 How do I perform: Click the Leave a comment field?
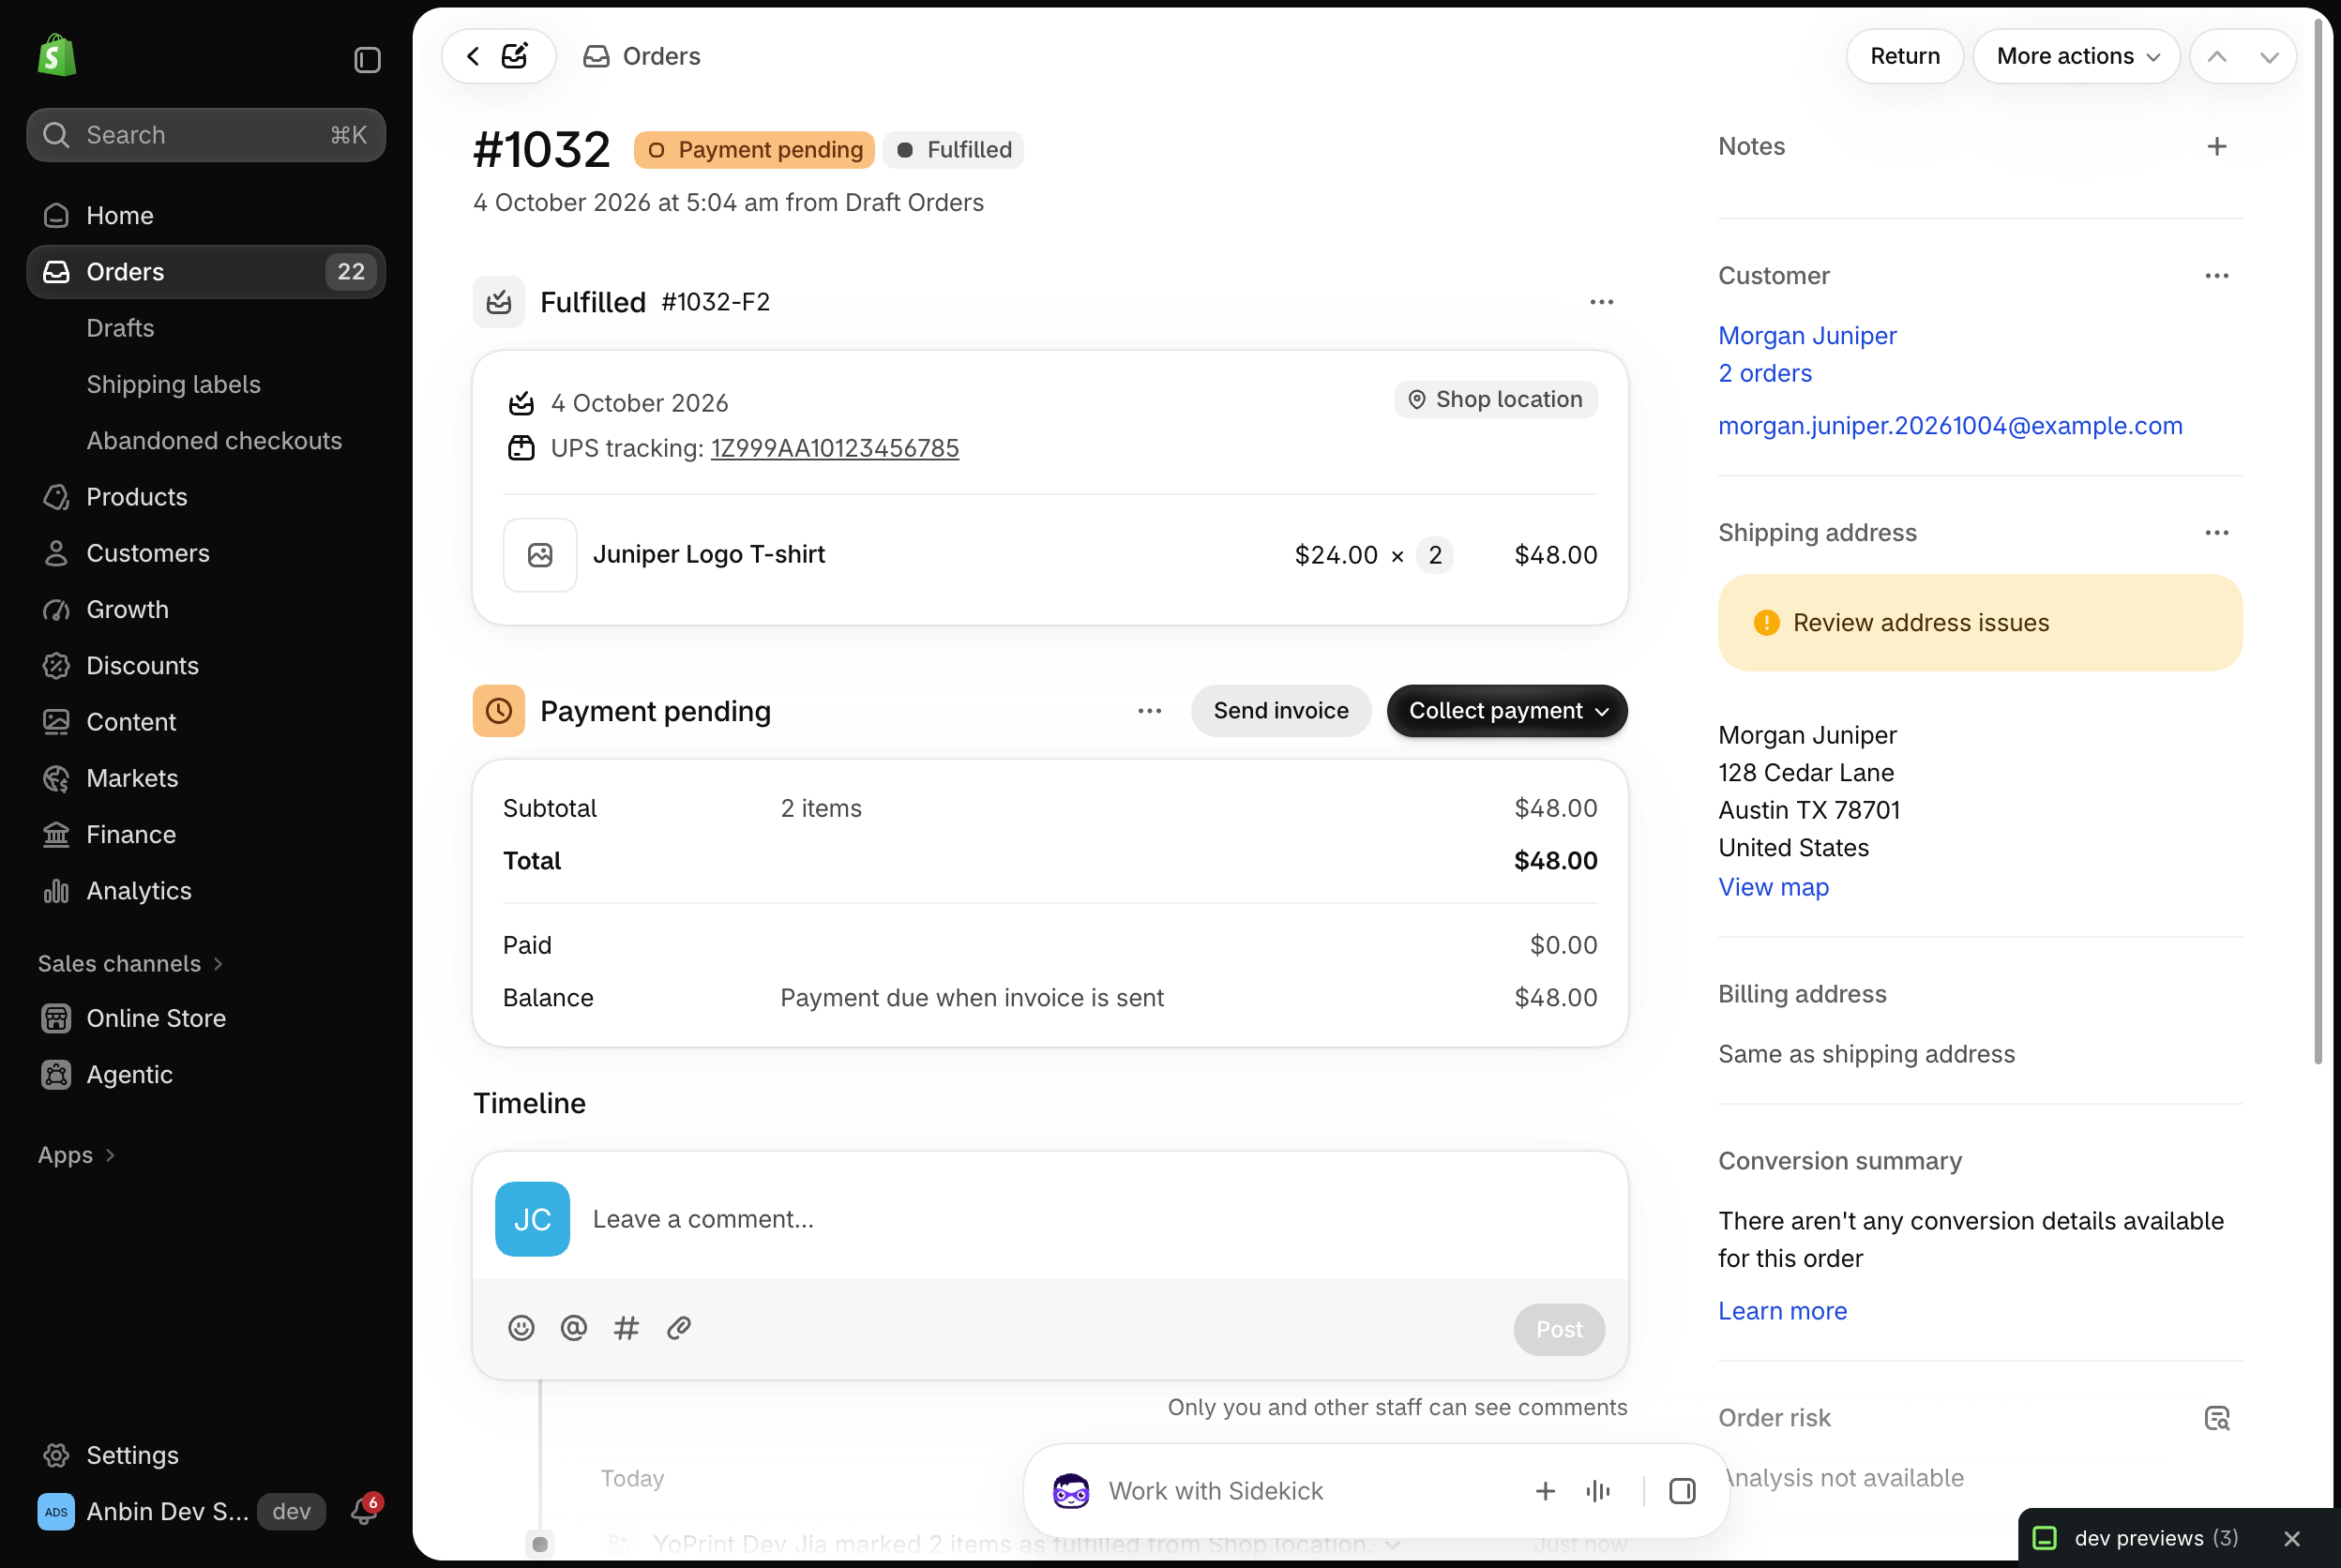click(x=1050, y=1219)
